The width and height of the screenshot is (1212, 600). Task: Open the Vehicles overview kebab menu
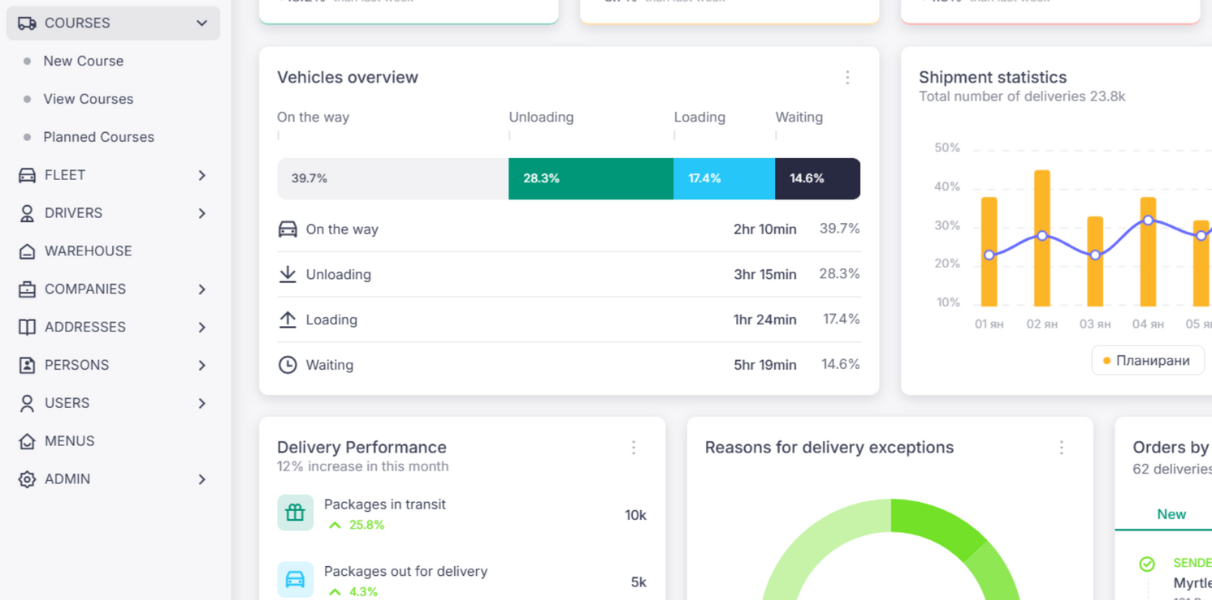pyautogui.click(x=848, y=77)
